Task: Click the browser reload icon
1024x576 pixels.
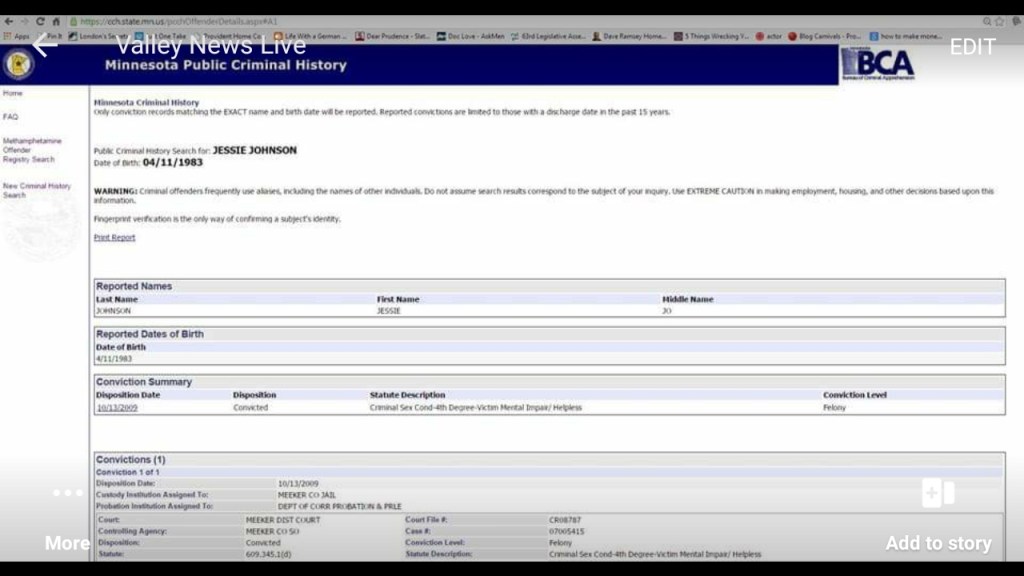Action: point(40,21)
